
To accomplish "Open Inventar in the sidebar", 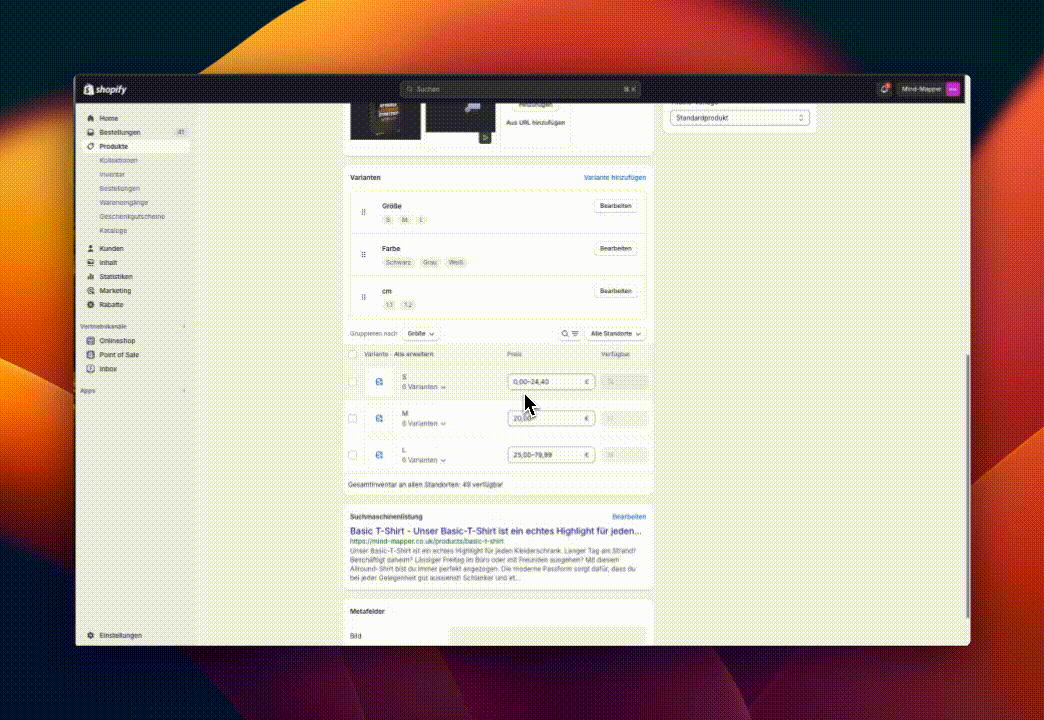I will click(x=112, y=175).
